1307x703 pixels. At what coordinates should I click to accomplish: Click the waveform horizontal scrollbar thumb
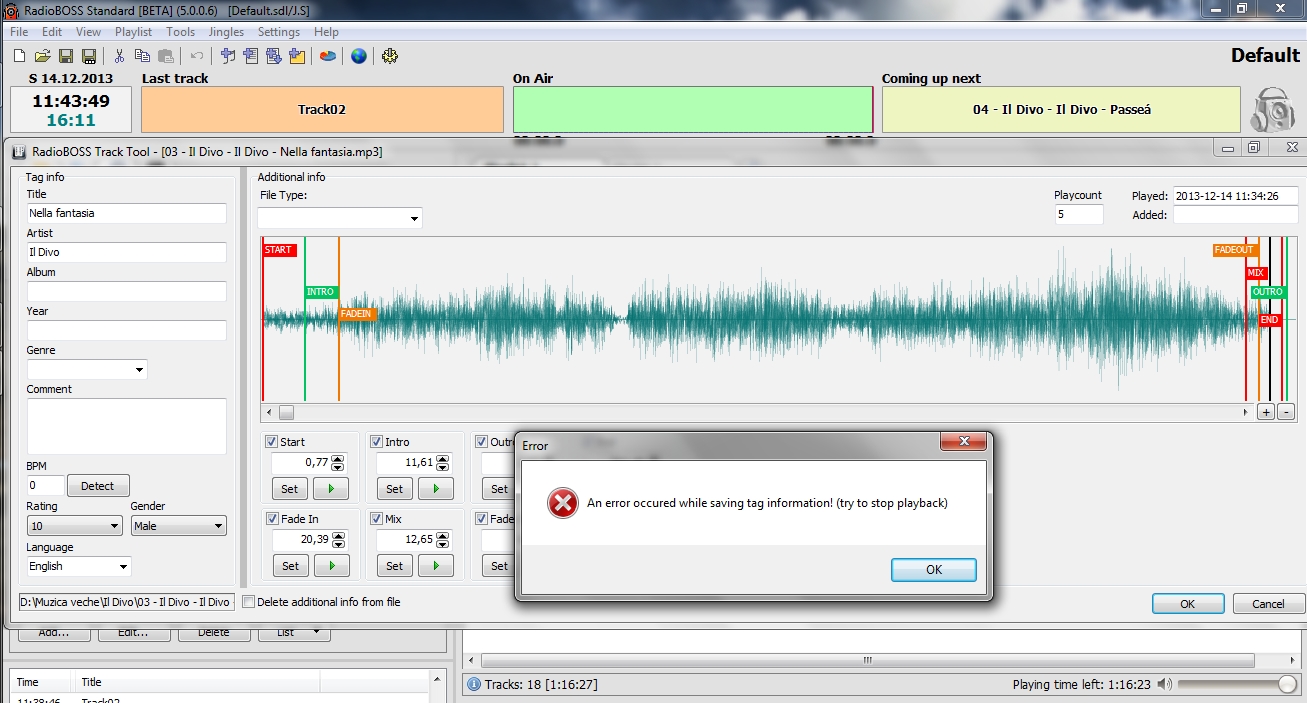tap(286, 412)
